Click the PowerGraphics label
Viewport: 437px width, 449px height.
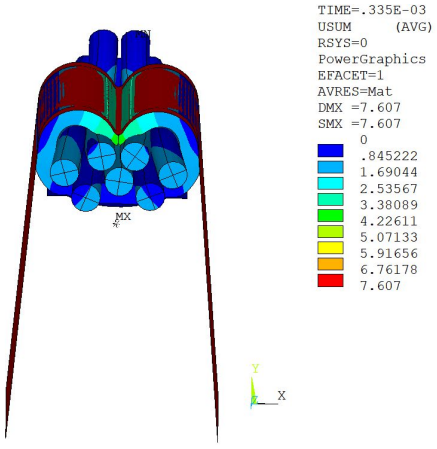tap(372, 59)
